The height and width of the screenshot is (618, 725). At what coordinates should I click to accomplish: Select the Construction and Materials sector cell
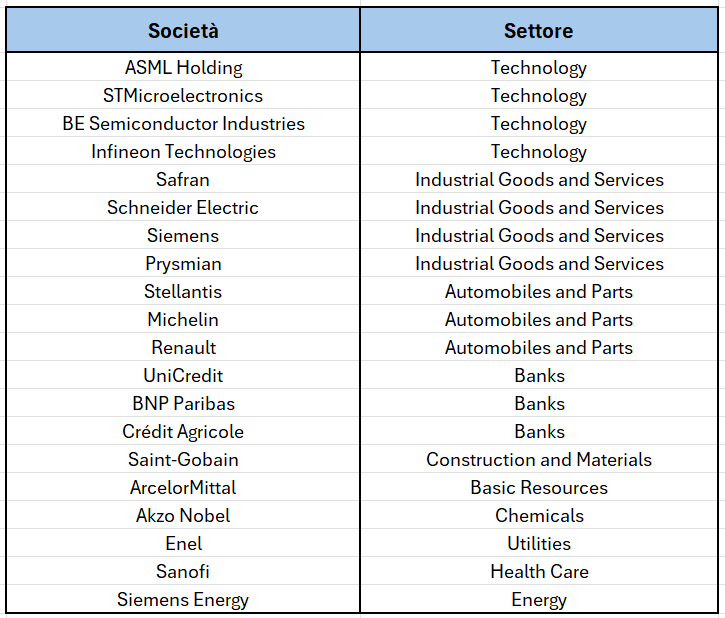click(539, 460)
